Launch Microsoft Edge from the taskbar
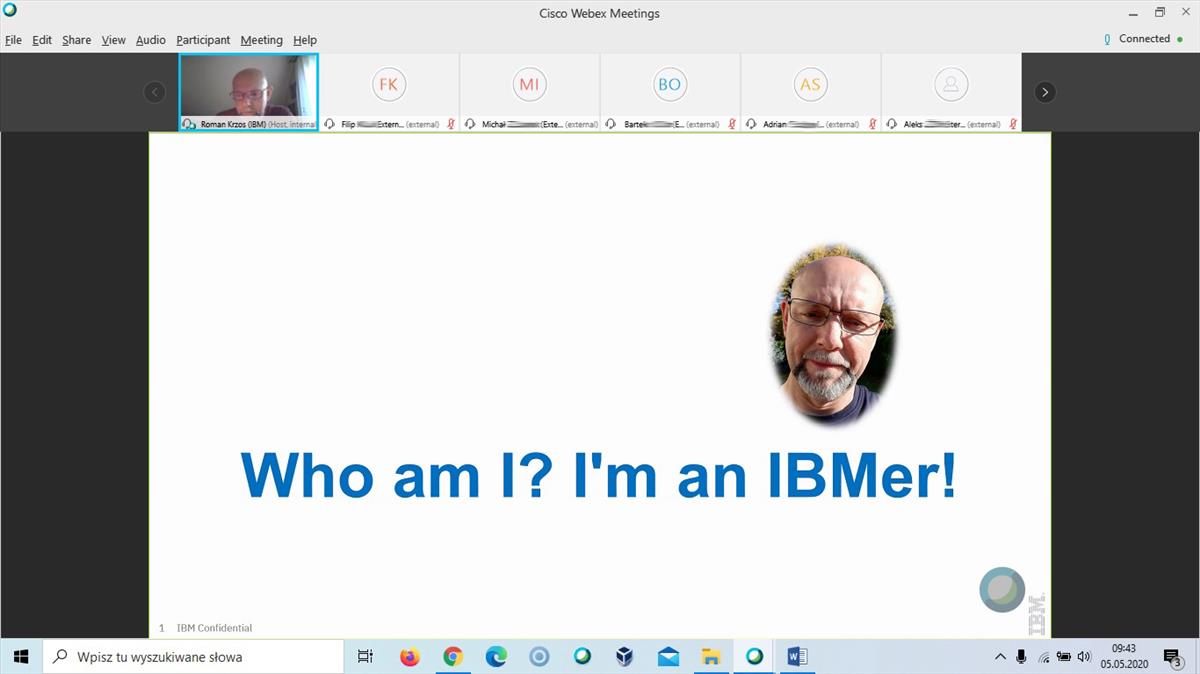1200x674 pixels. [496, 656]
